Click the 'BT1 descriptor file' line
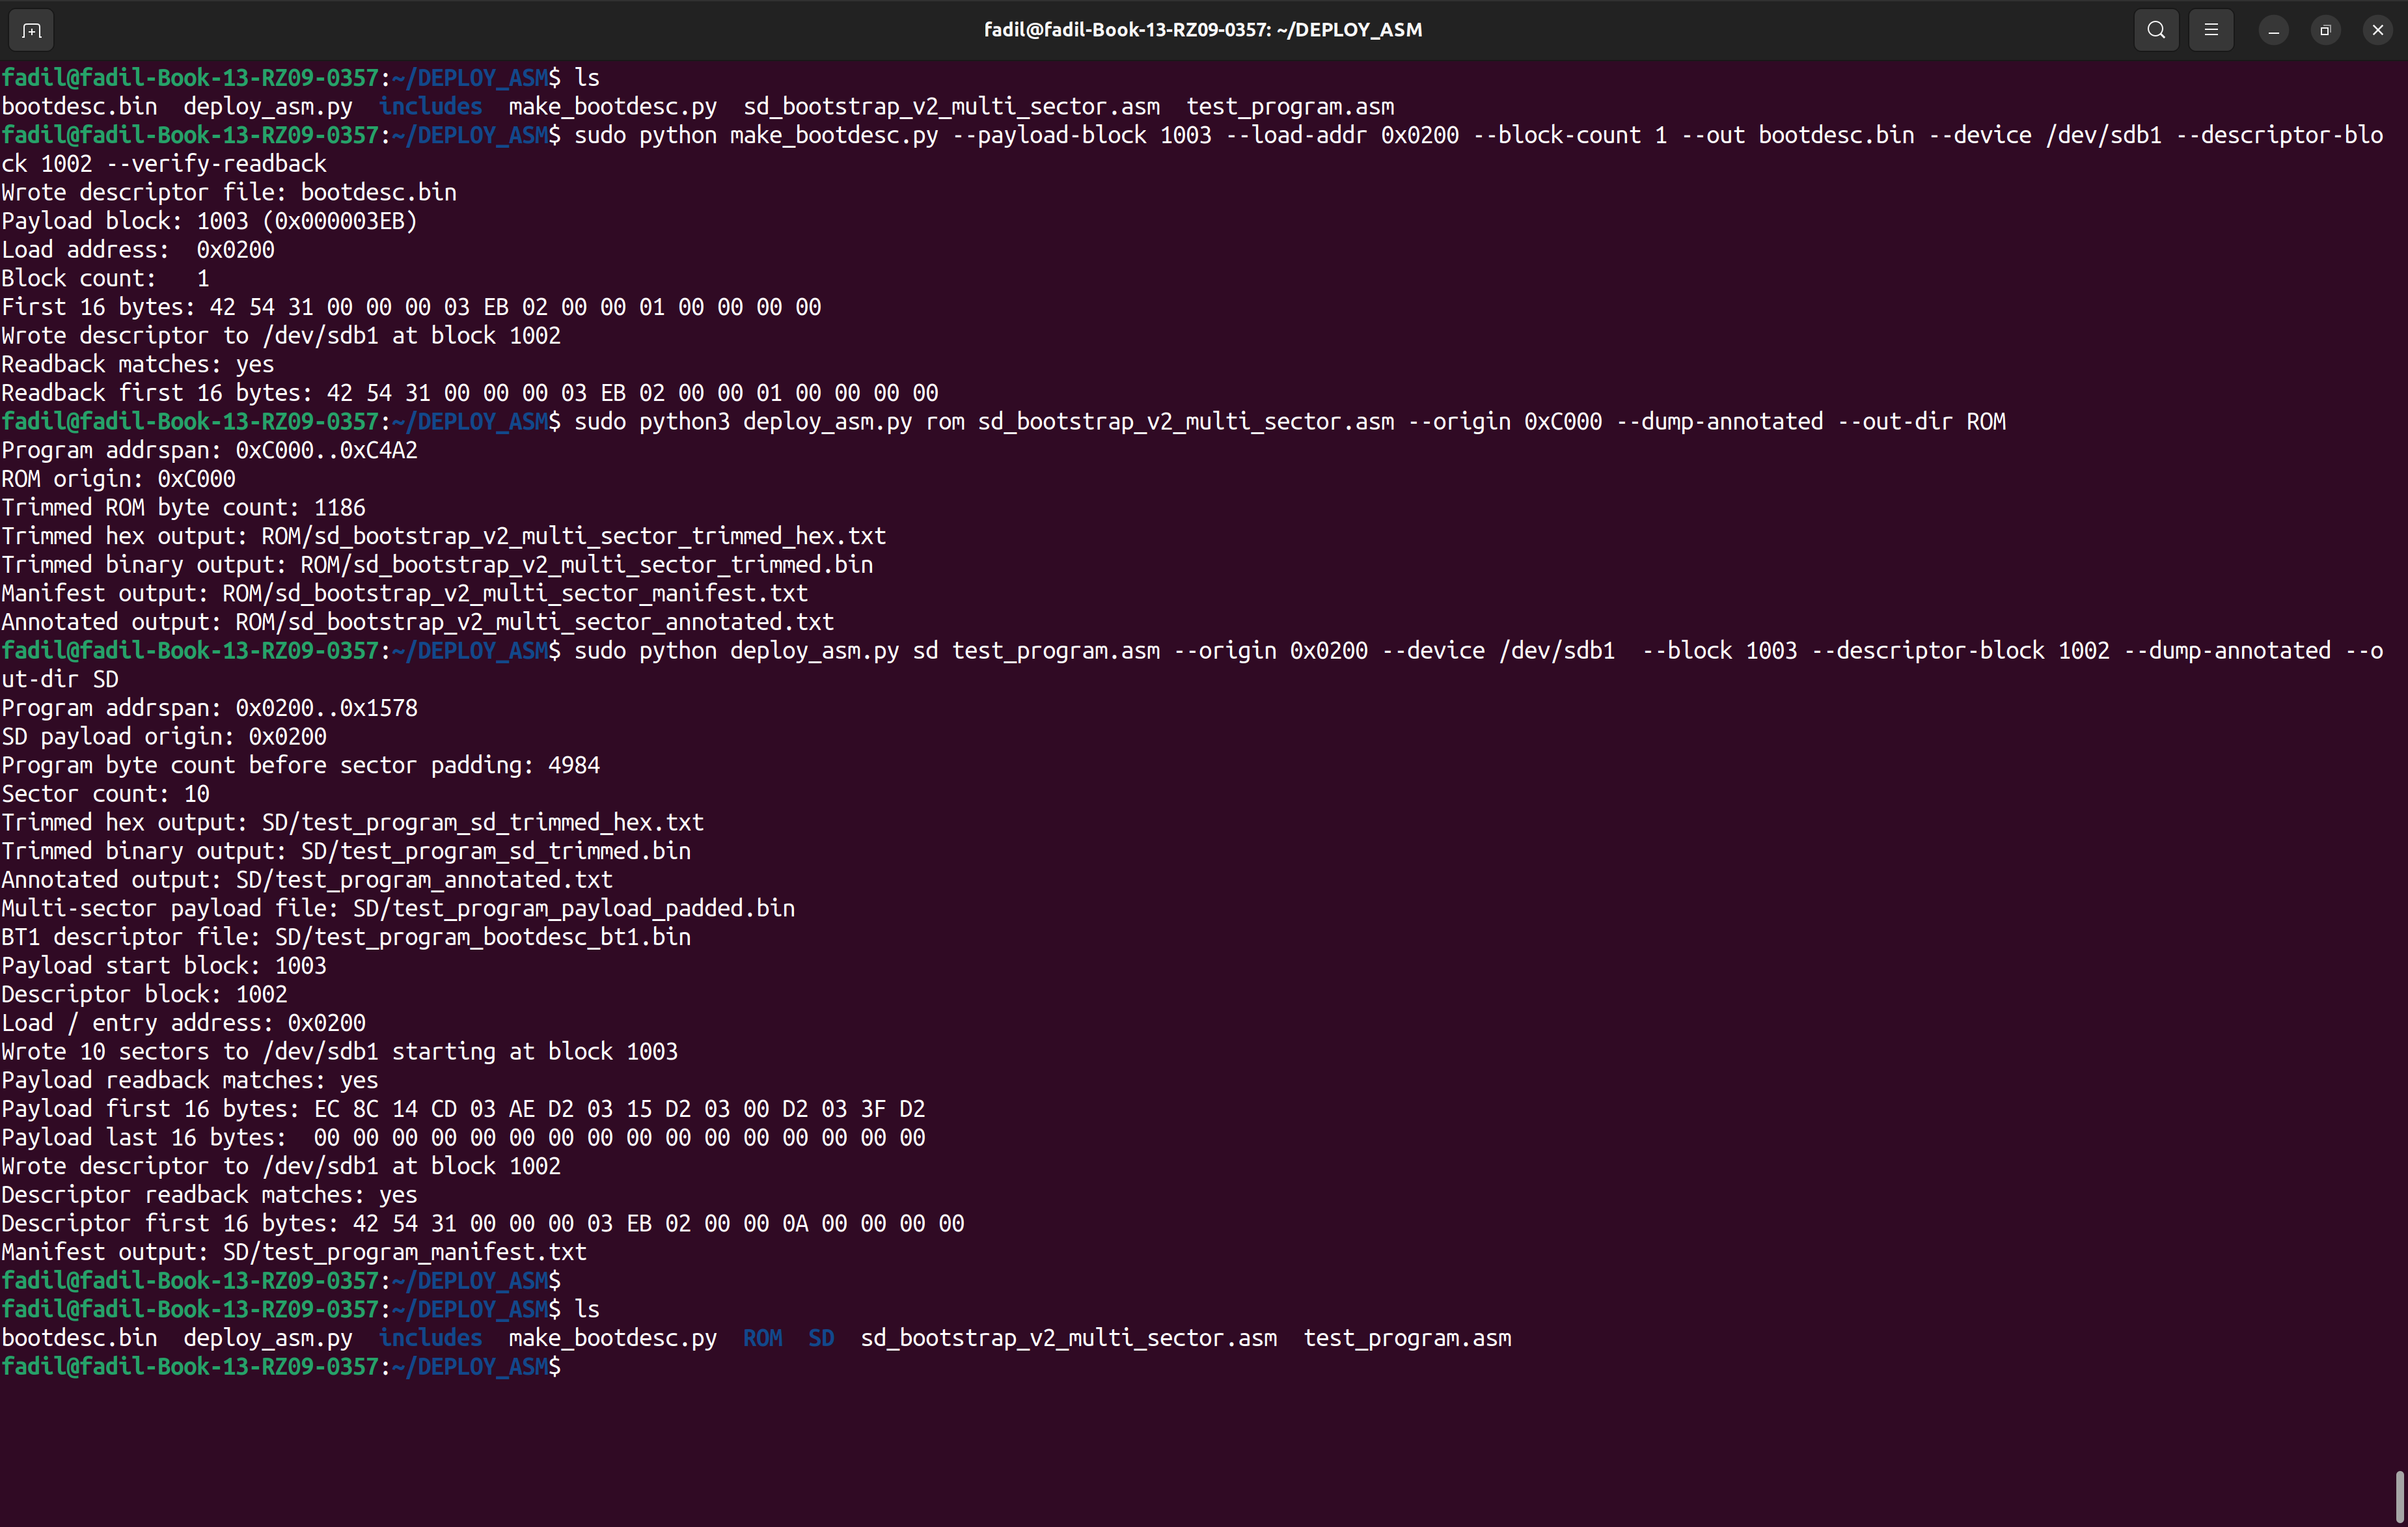Screen dimensions: 2408x1527 coord(346,937)
